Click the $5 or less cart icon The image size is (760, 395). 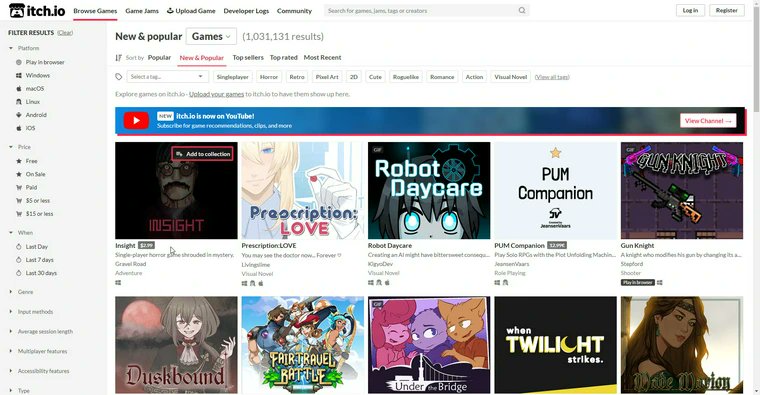coord(19,200)
